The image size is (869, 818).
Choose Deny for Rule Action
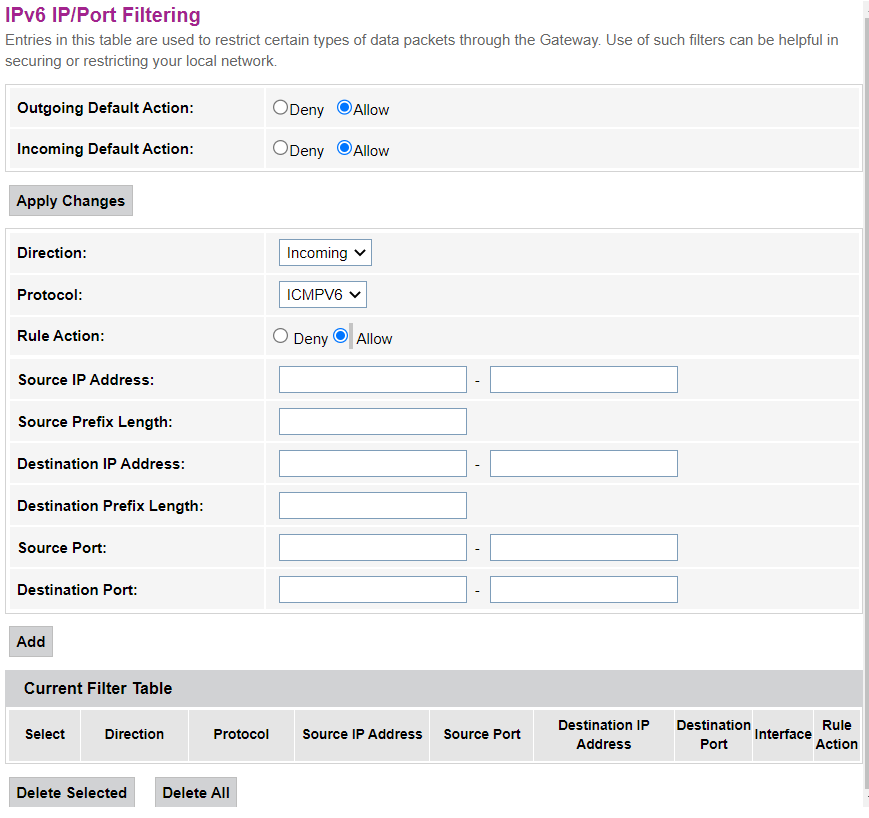tap(281, 336)
